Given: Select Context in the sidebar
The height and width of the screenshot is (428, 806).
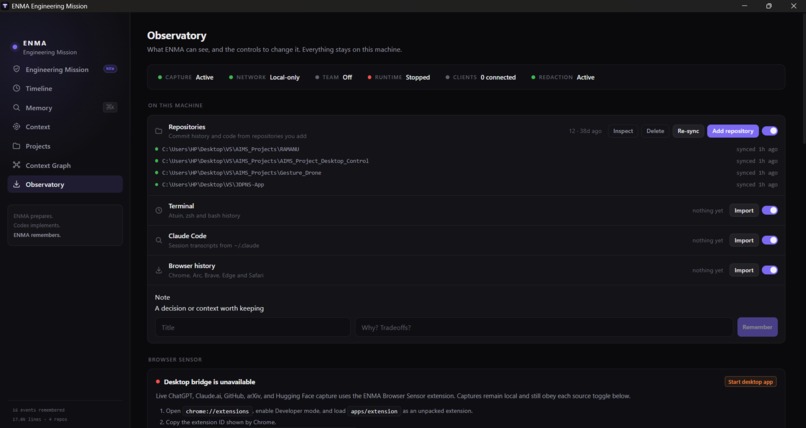Looking at the screenshot, I should tap(65, 127).
